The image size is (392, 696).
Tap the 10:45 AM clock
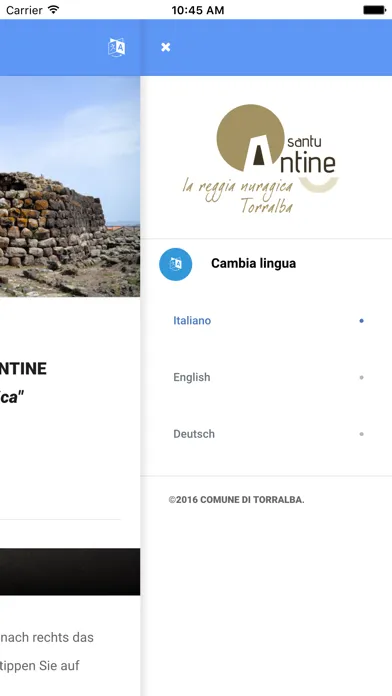tap(198, 10)
